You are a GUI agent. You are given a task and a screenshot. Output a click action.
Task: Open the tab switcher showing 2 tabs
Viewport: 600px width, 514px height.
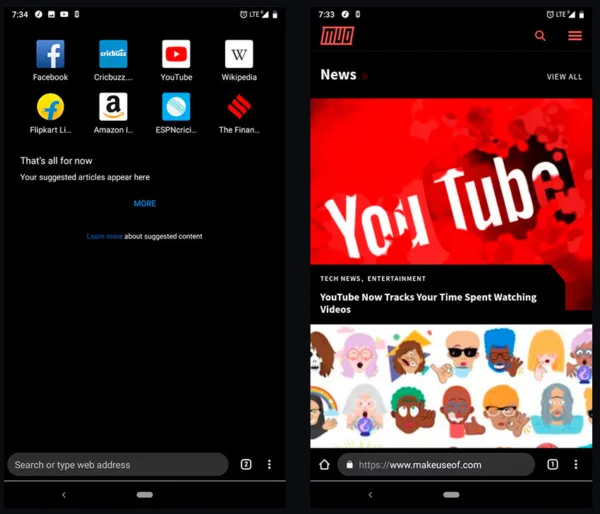246,465
